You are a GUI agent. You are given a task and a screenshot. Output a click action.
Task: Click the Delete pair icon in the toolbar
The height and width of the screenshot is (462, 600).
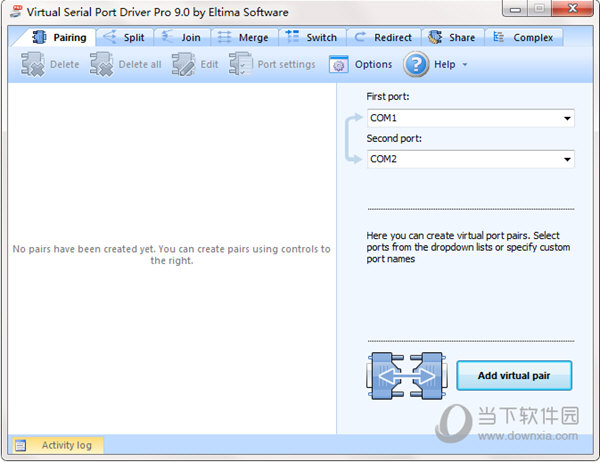click(32, 64)
